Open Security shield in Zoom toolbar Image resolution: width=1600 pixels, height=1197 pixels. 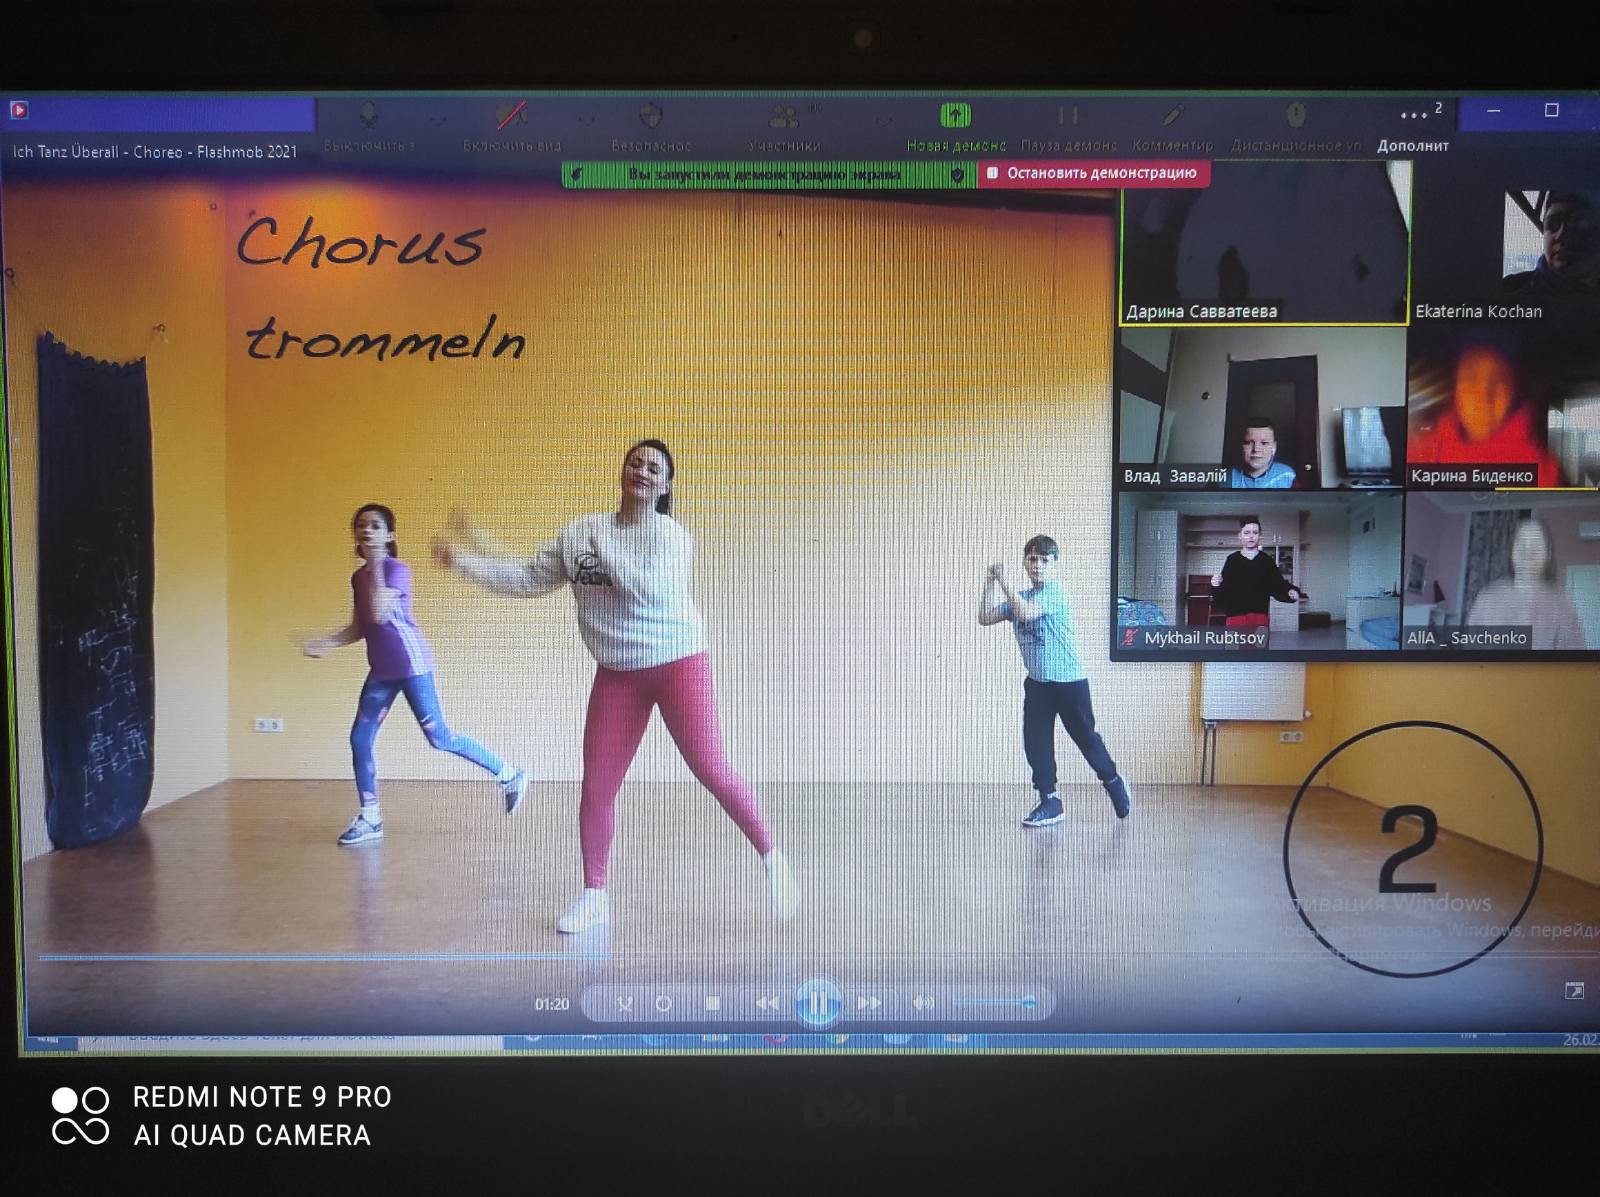click(x=651, y=126)
